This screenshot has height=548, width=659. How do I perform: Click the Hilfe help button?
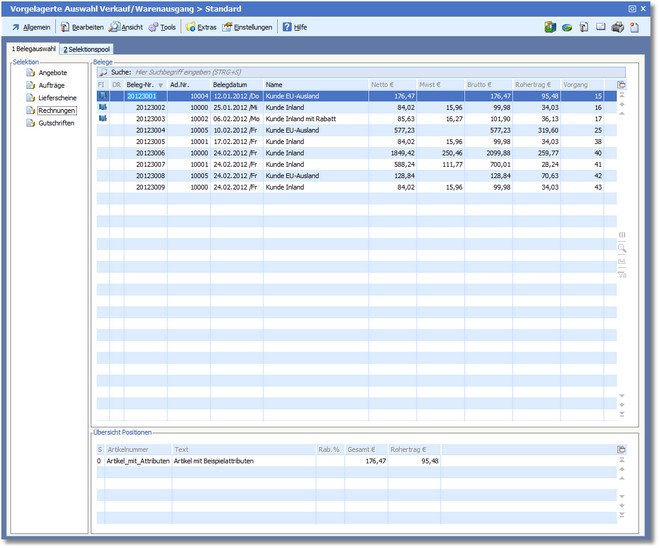point(295,27)
